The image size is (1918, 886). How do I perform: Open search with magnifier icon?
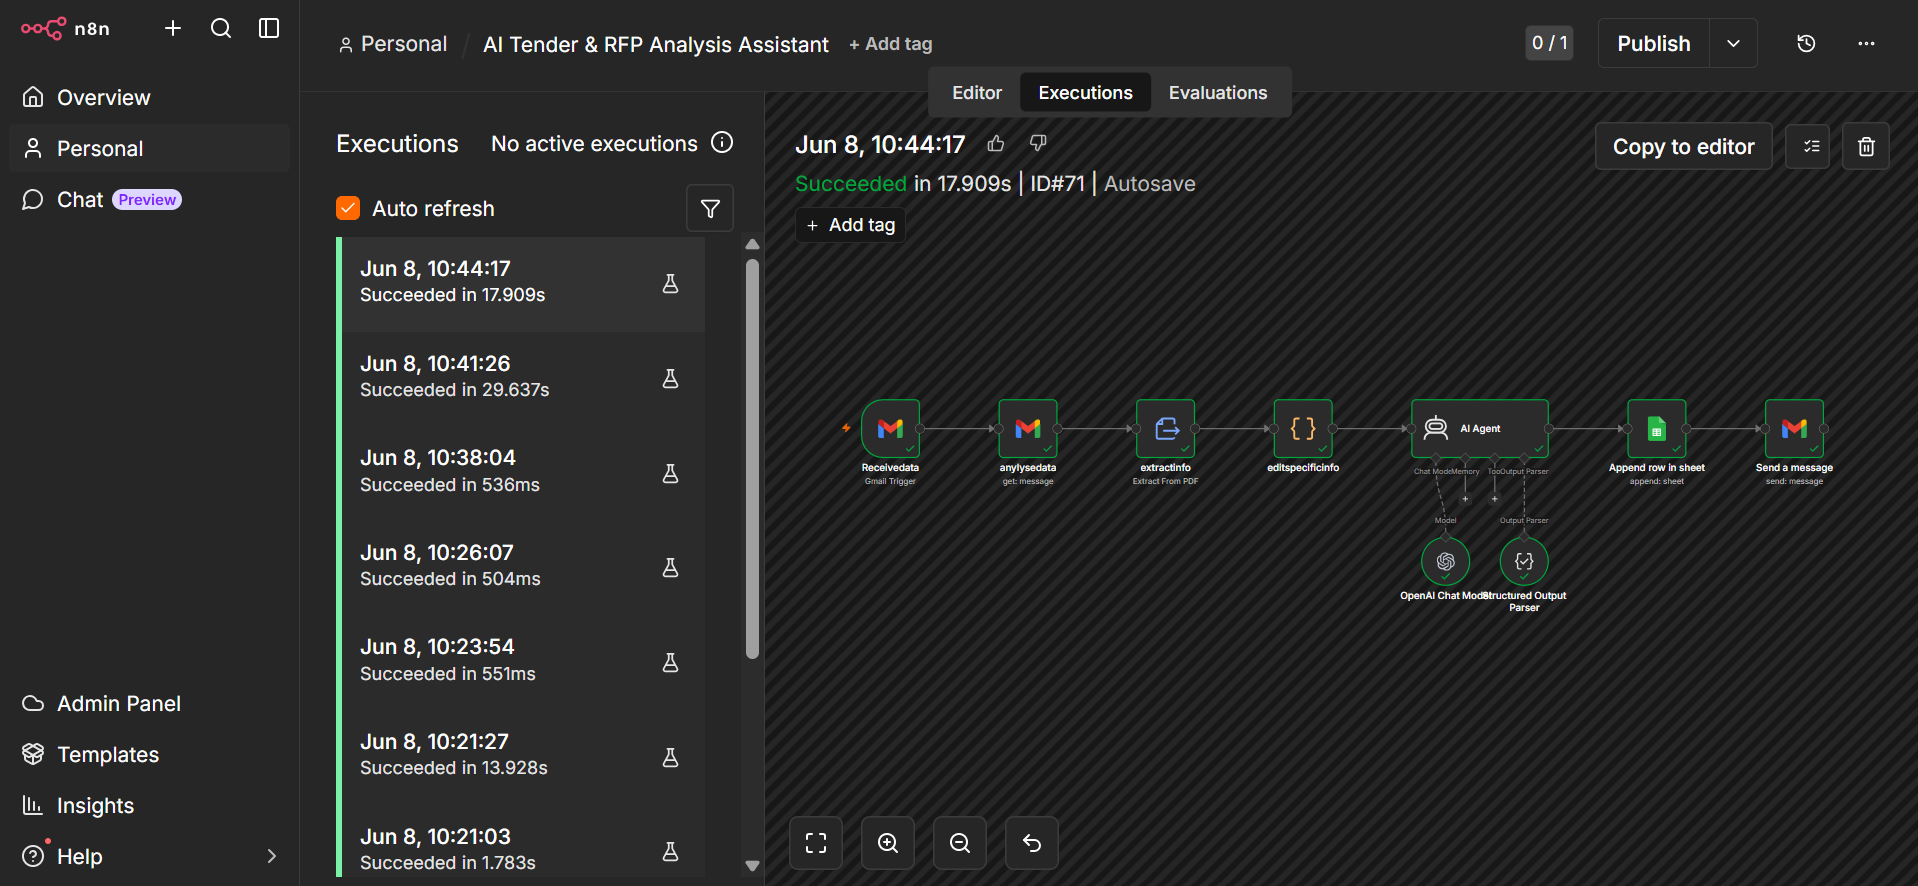pyautogui.click(x=221, y=28)
